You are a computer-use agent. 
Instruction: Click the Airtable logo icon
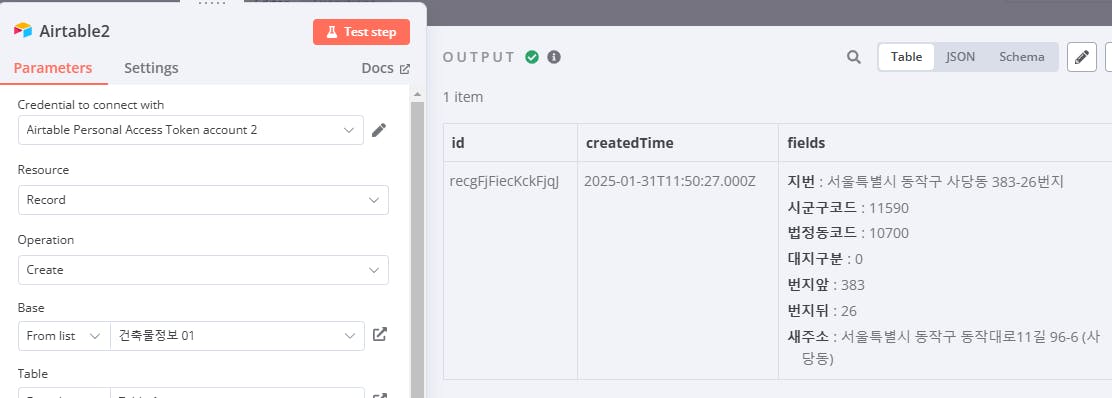pos(23,31)
